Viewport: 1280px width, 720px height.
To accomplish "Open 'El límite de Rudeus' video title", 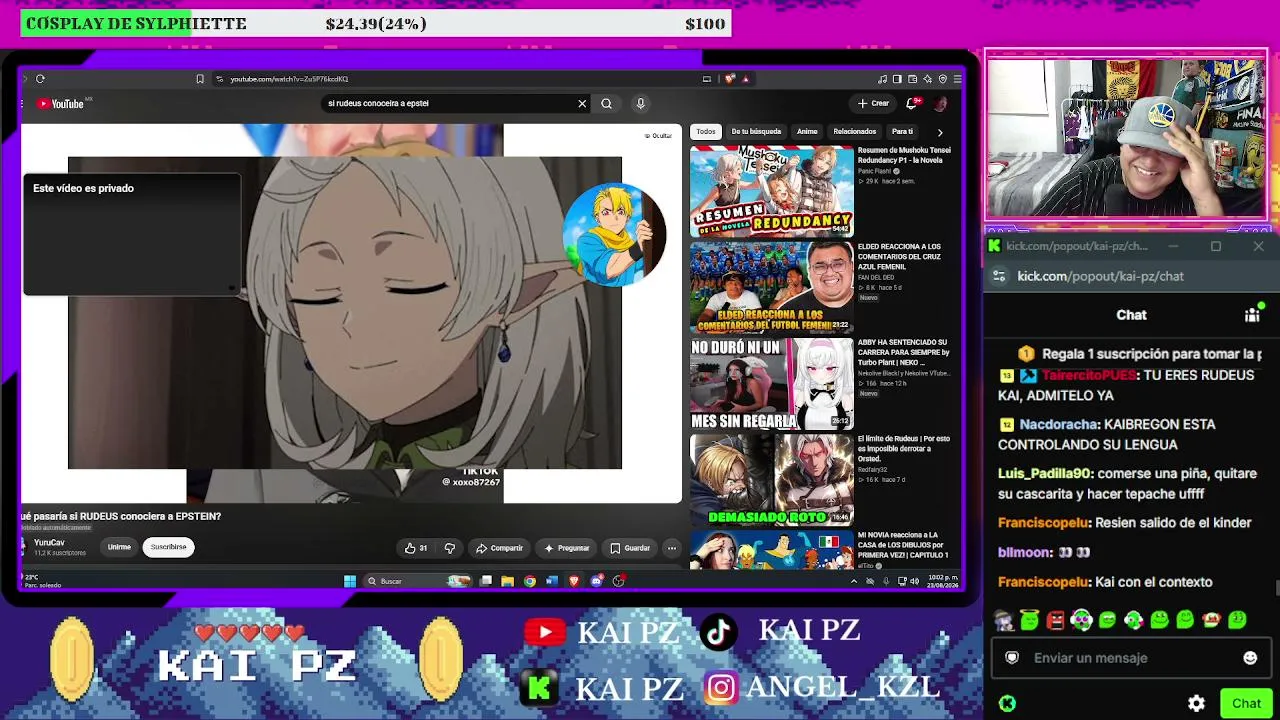I will point(904,447).
